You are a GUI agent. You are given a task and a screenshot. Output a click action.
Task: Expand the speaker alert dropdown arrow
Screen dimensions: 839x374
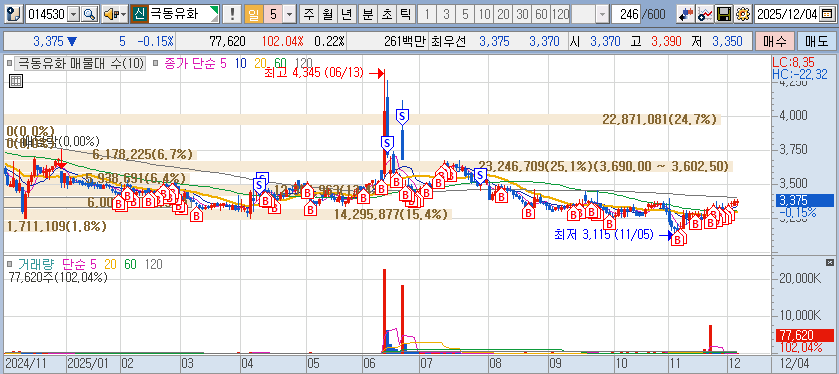123,14
